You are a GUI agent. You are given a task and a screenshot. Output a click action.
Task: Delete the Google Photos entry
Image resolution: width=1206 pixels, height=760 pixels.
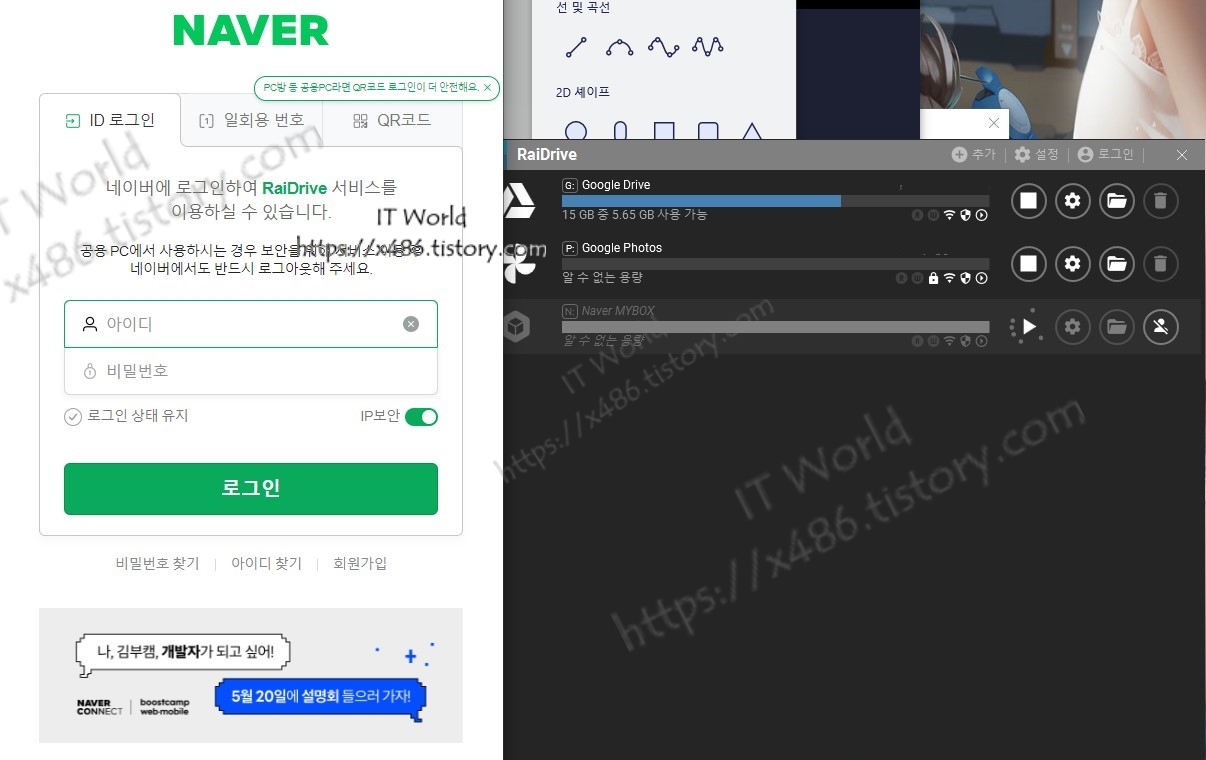click(1160, 264)
